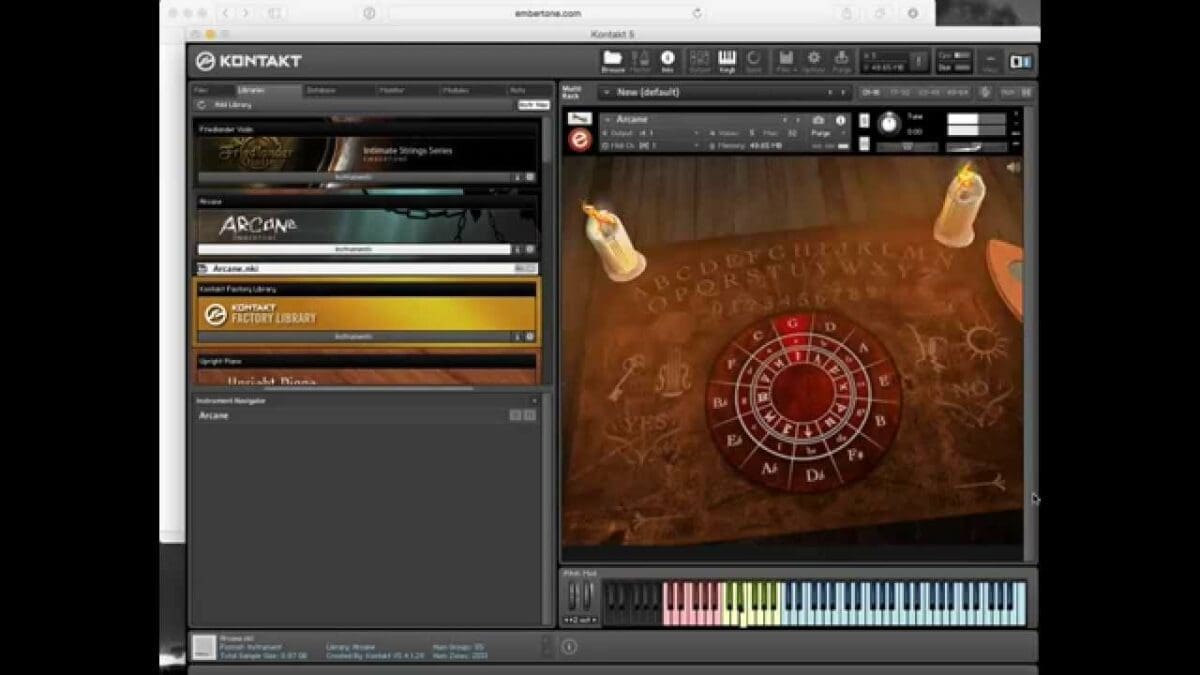1200x675 pixels.
Task: Select G segment on chord wheel
Action: point(794,322)
